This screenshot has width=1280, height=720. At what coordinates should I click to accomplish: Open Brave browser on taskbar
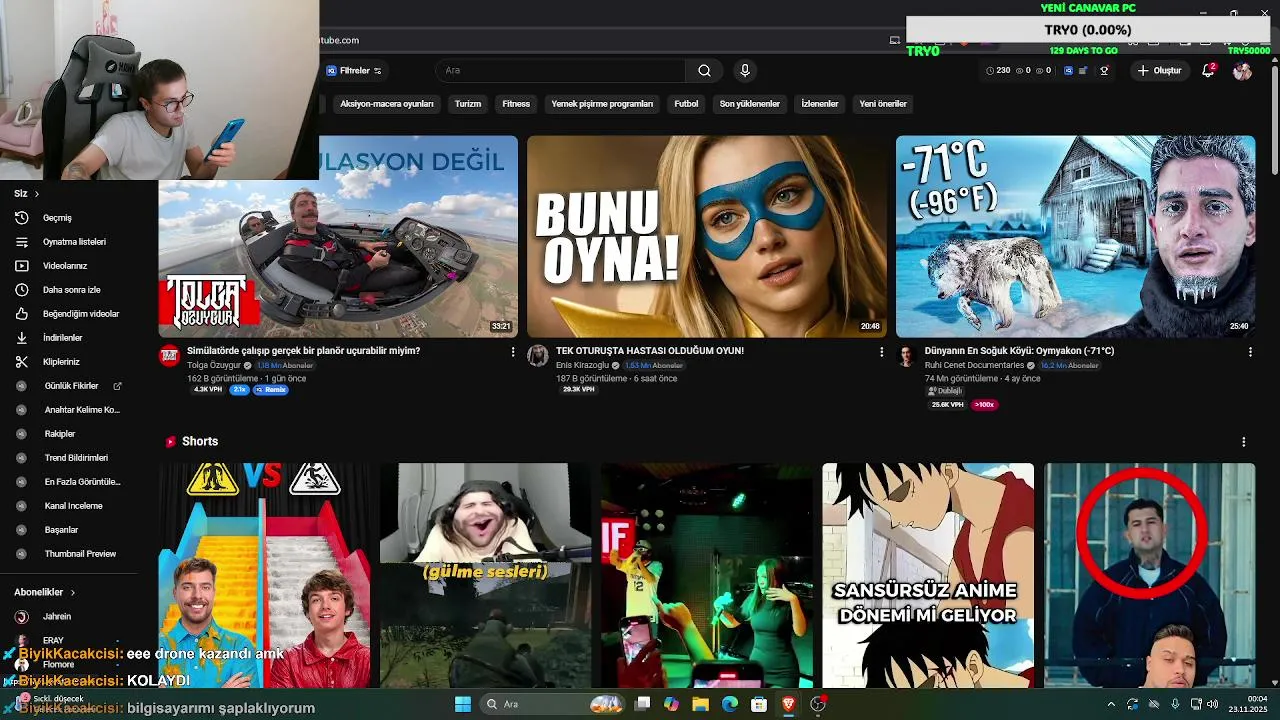[x=789, y=704]
